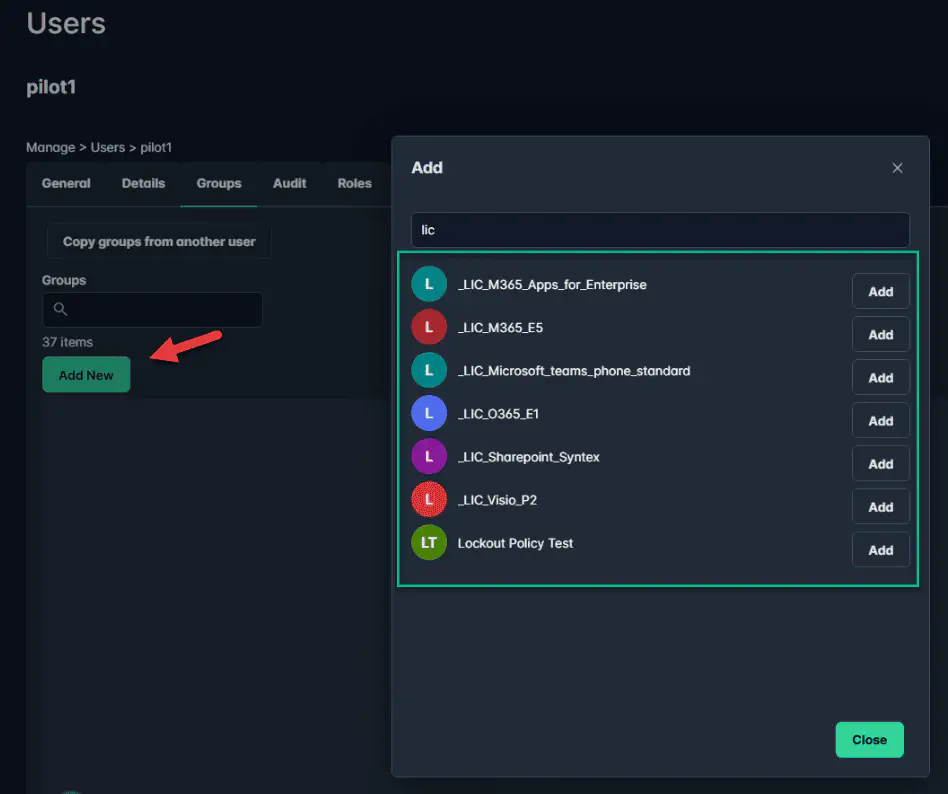This screenshot has width=948, height=794.
Task: Focus the dialog search box containing lic
Action: pos(660,230)
